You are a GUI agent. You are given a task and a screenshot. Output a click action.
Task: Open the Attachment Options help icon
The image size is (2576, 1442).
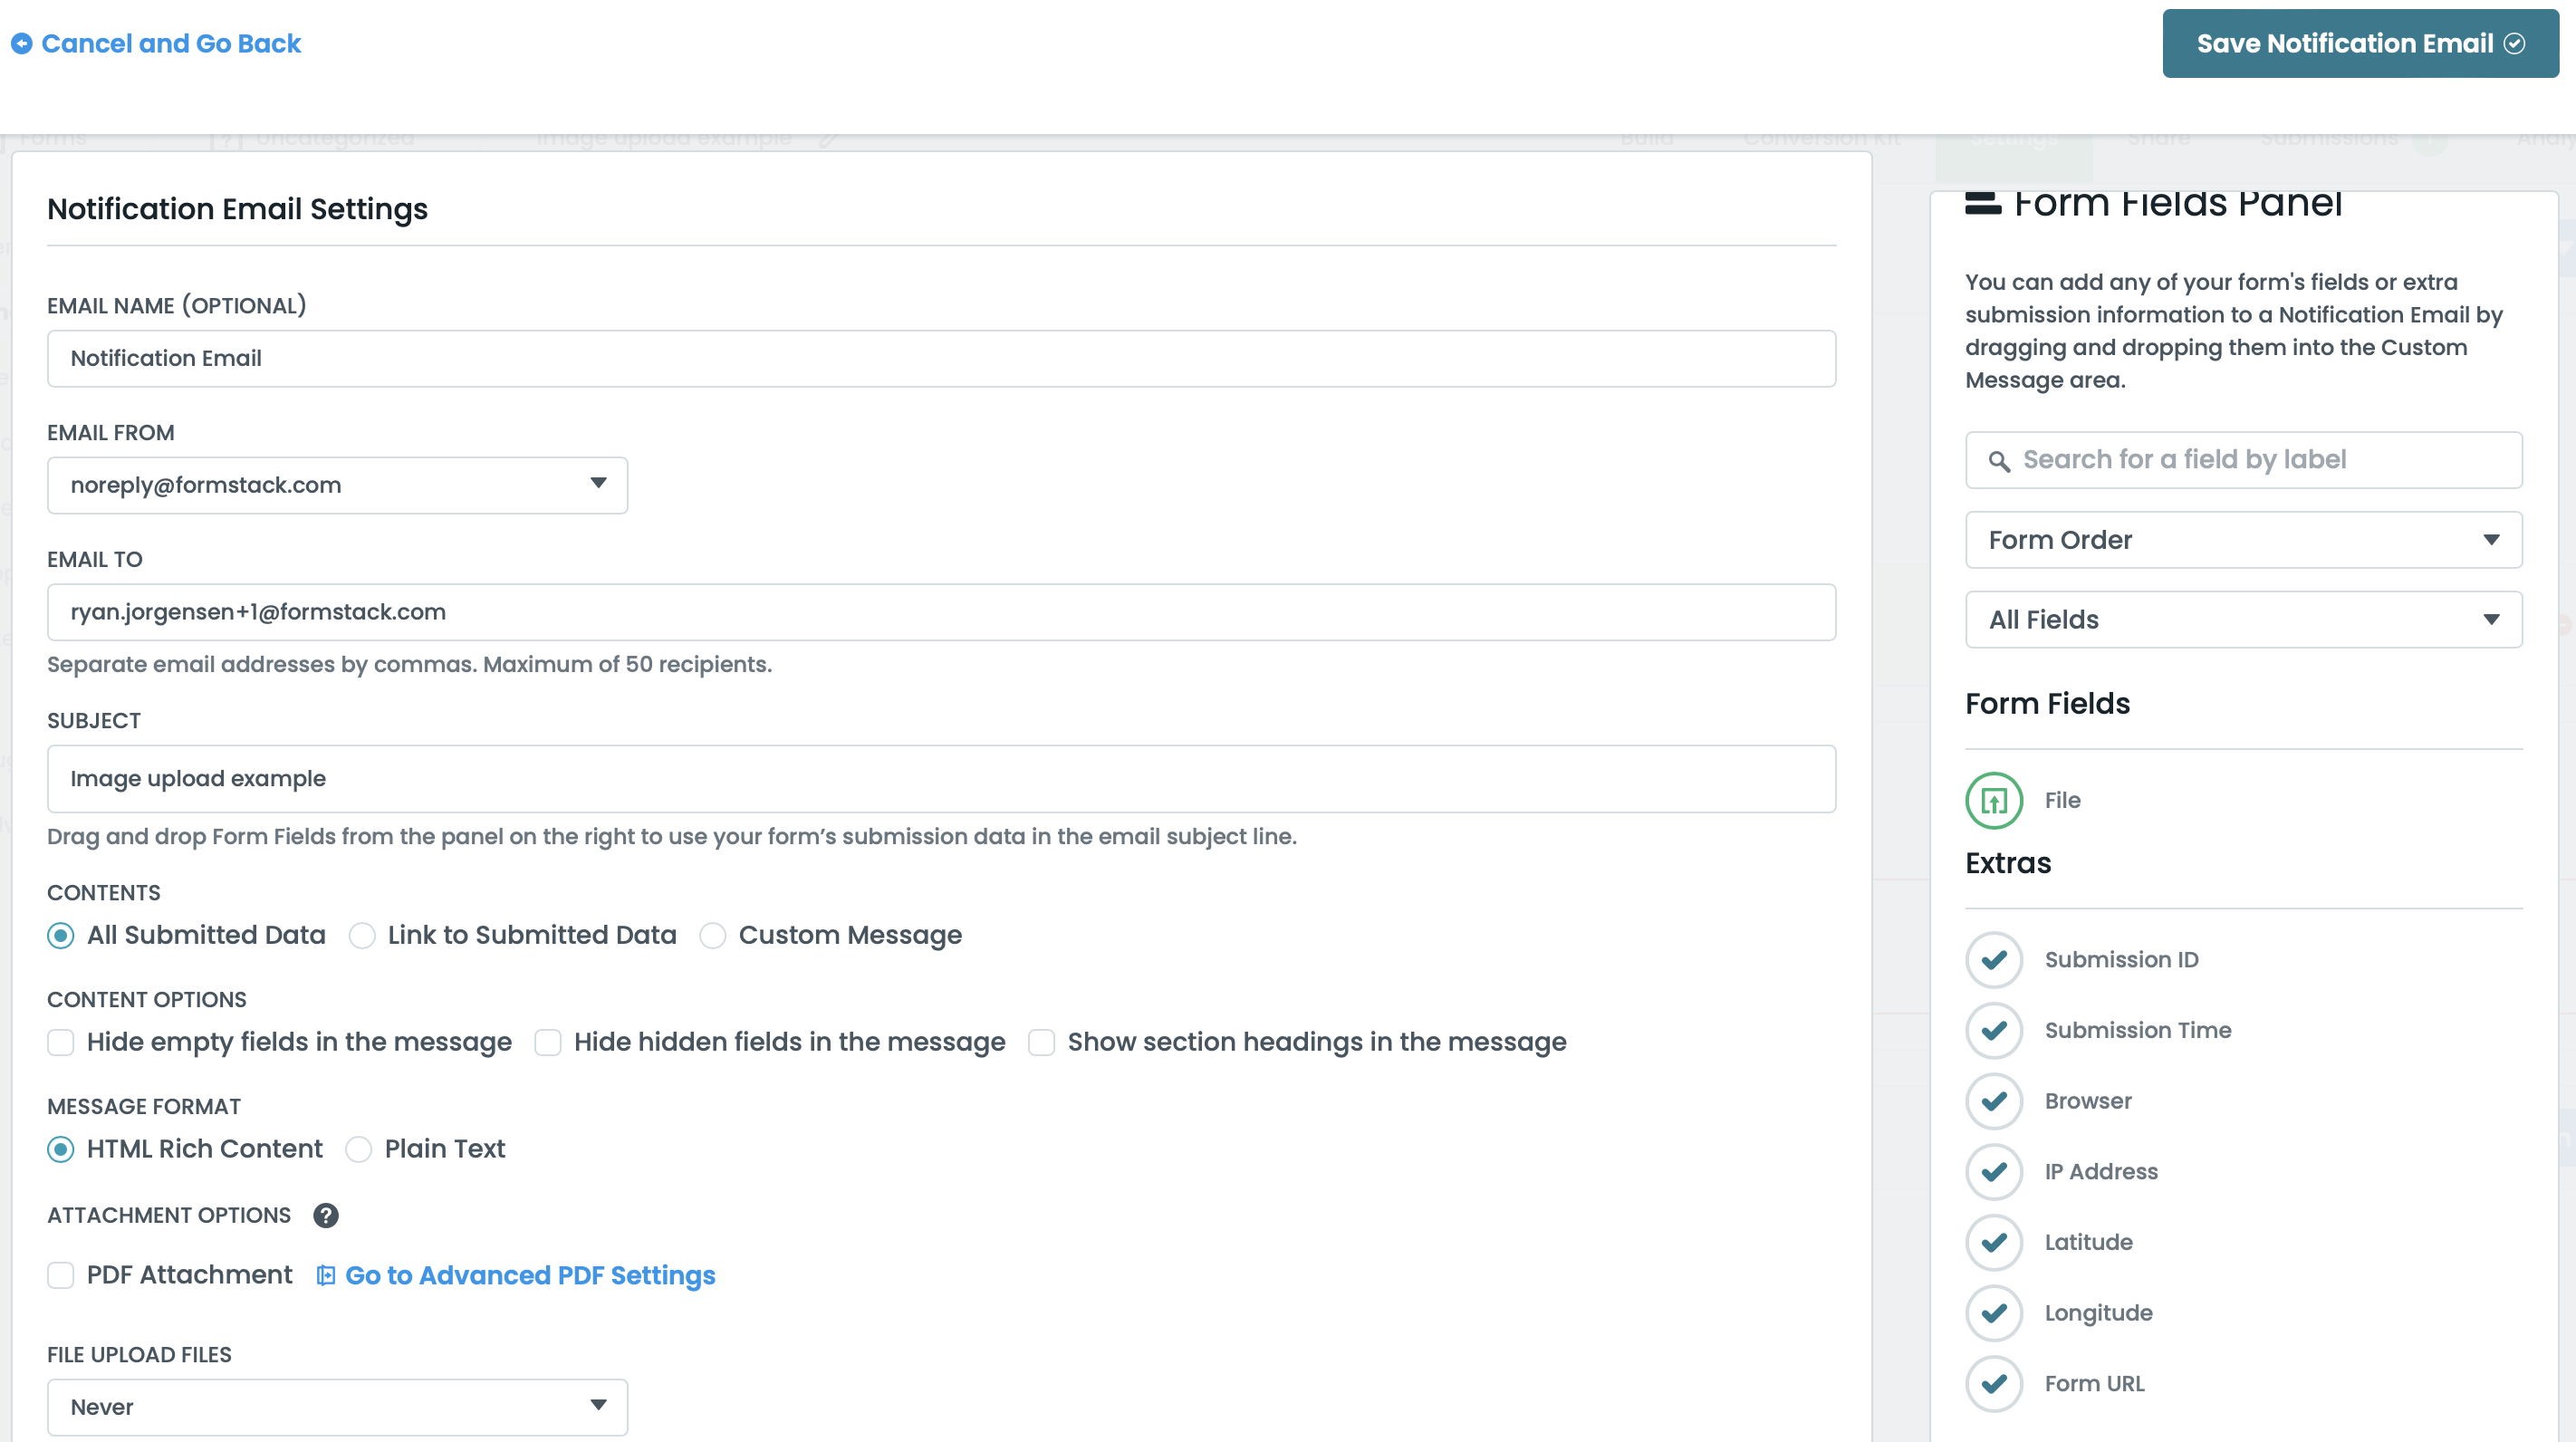(x=324, y=1215)
